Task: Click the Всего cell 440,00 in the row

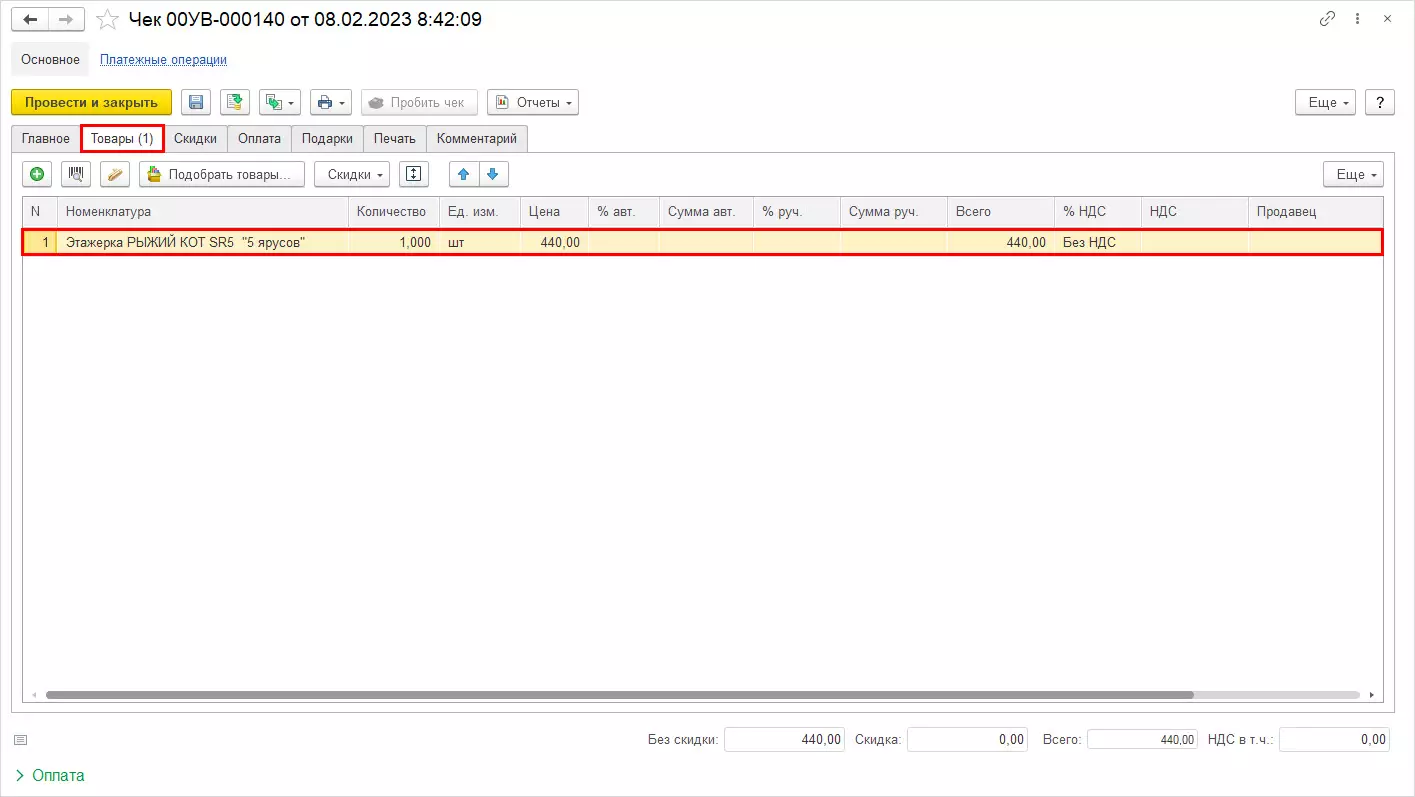Action: (1001, 242)
